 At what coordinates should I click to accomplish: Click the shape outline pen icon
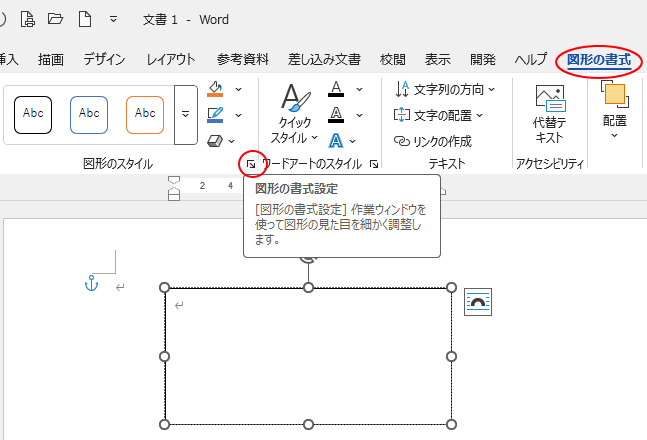(x=215, y=115)
